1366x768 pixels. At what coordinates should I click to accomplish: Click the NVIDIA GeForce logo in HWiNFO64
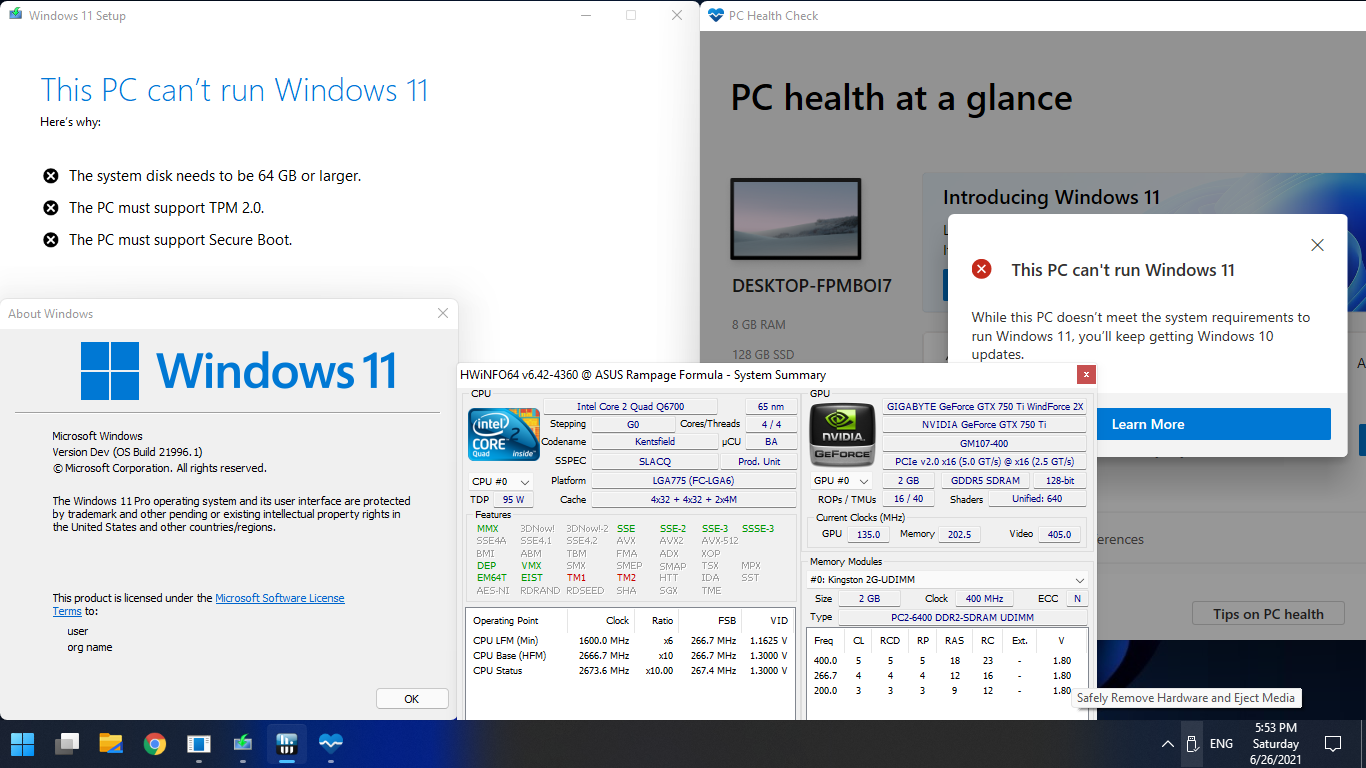(840, 434)
